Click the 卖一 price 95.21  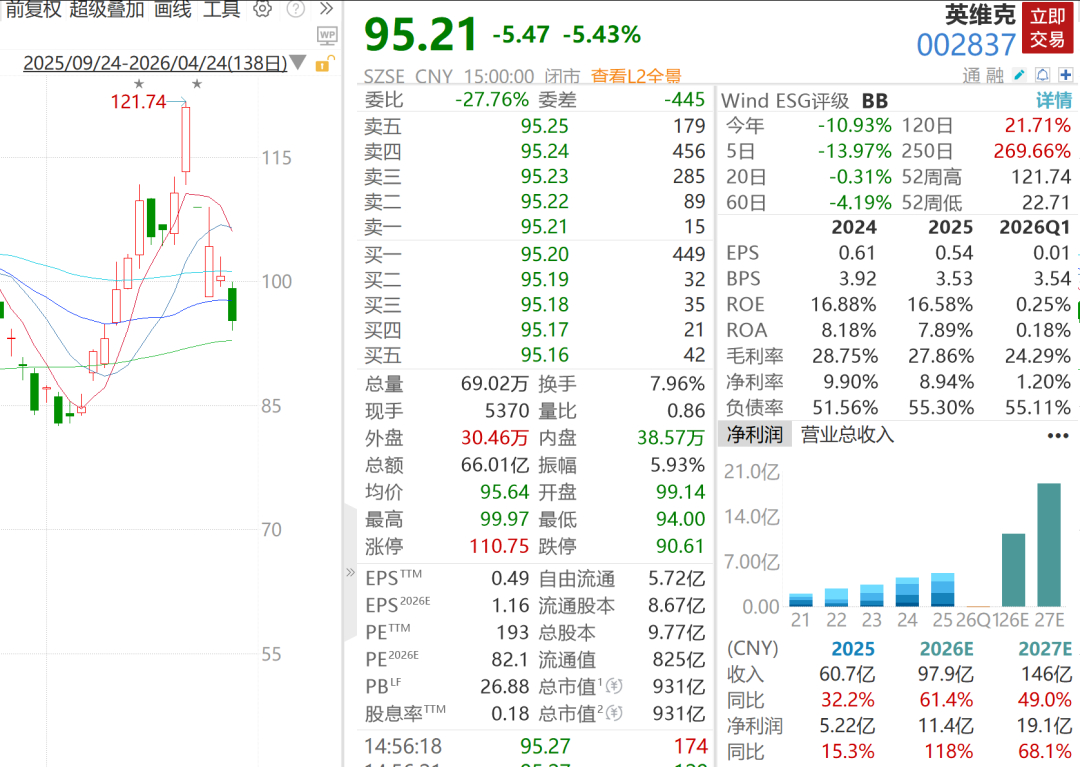point(544,227)
